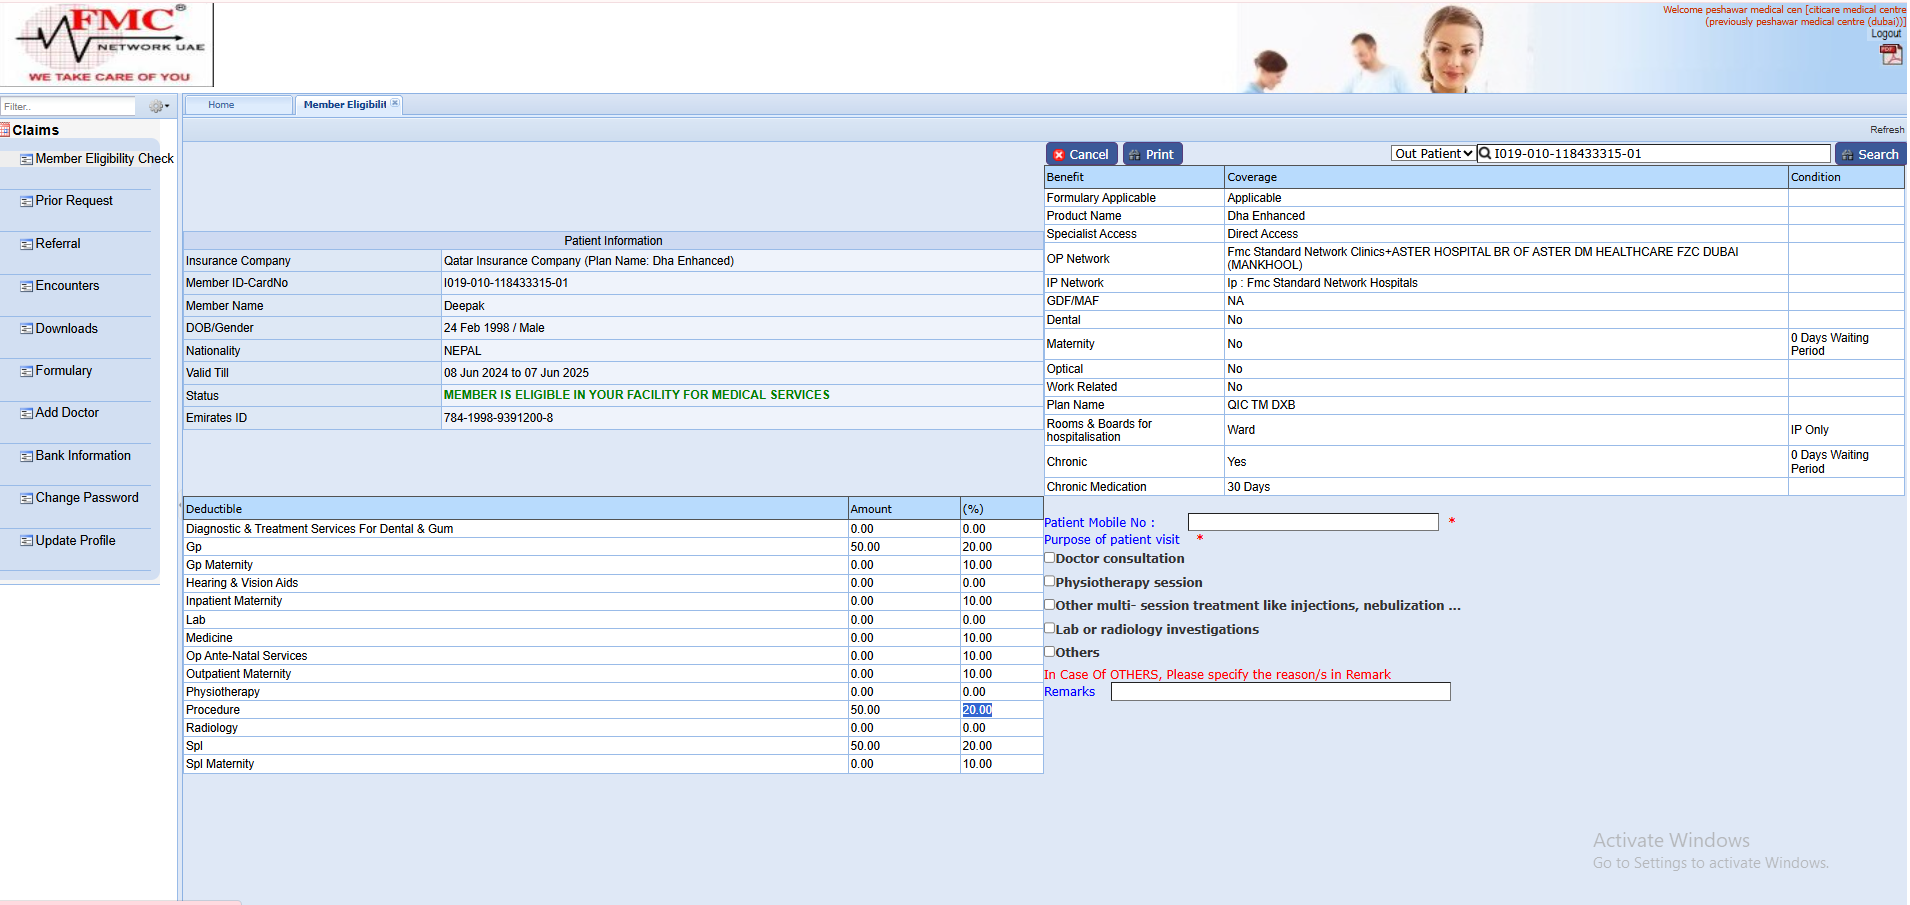1910x905 pixels.
Task: Open the Out Patient dropdown
Action: [1432, 154]
